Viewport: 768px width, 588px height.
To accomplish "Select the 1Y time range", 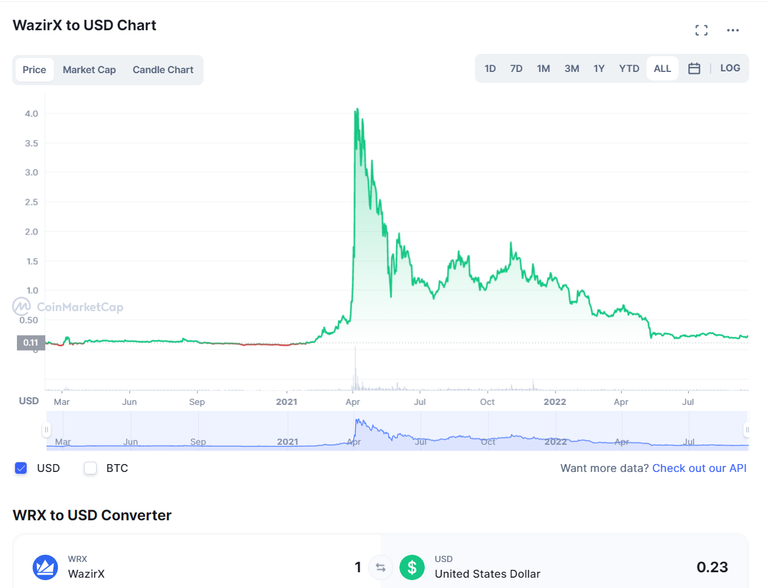I will click(599, 69).
